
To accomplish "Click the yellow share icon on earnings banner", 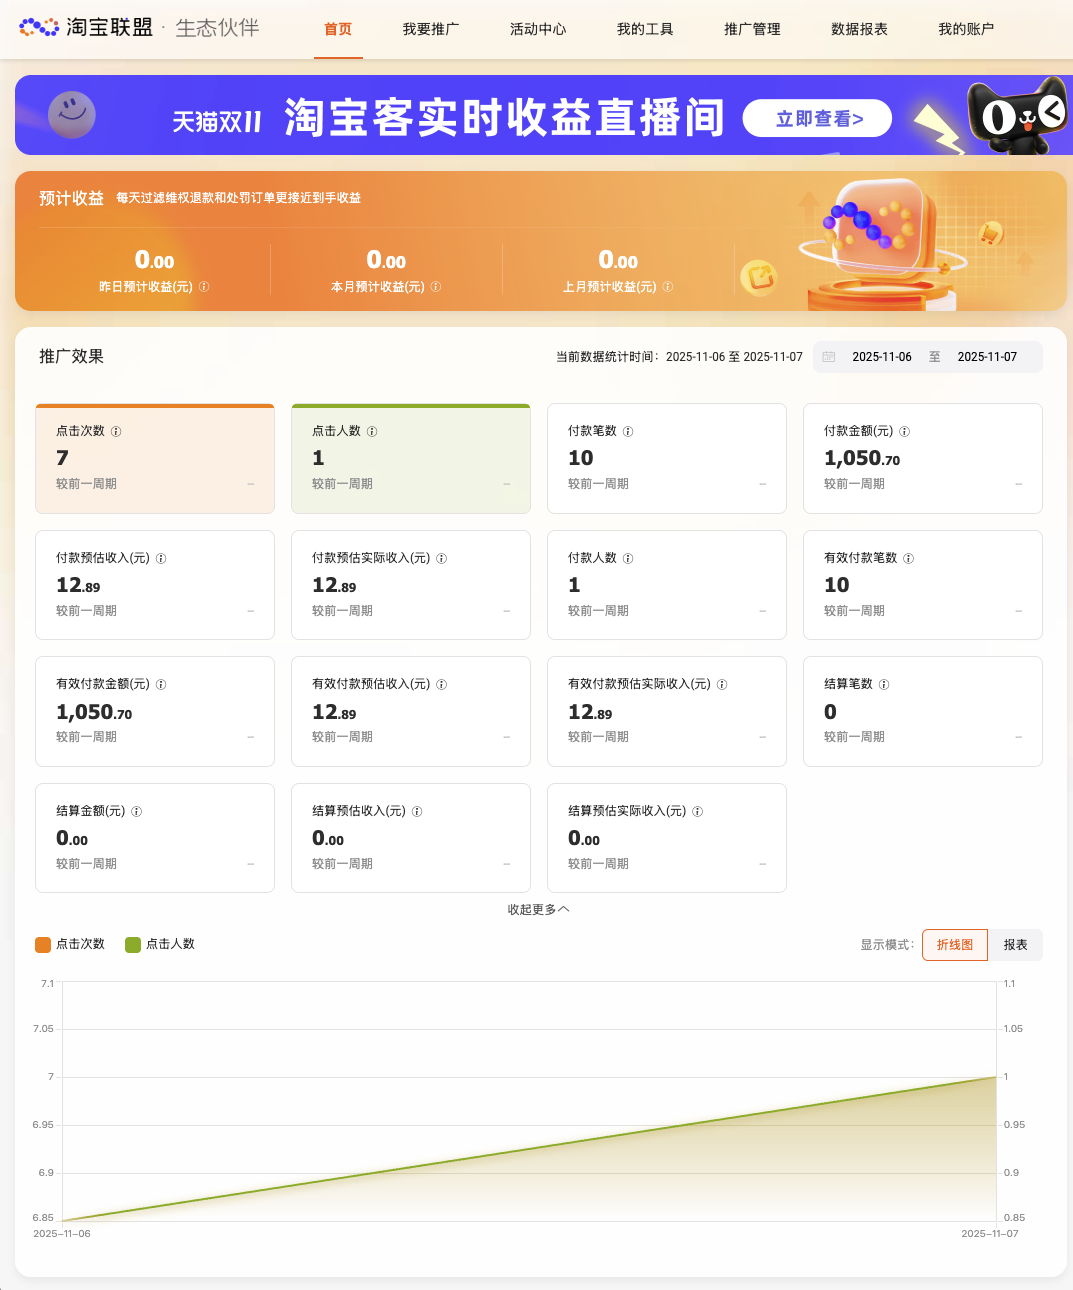I will click(758, 277).
